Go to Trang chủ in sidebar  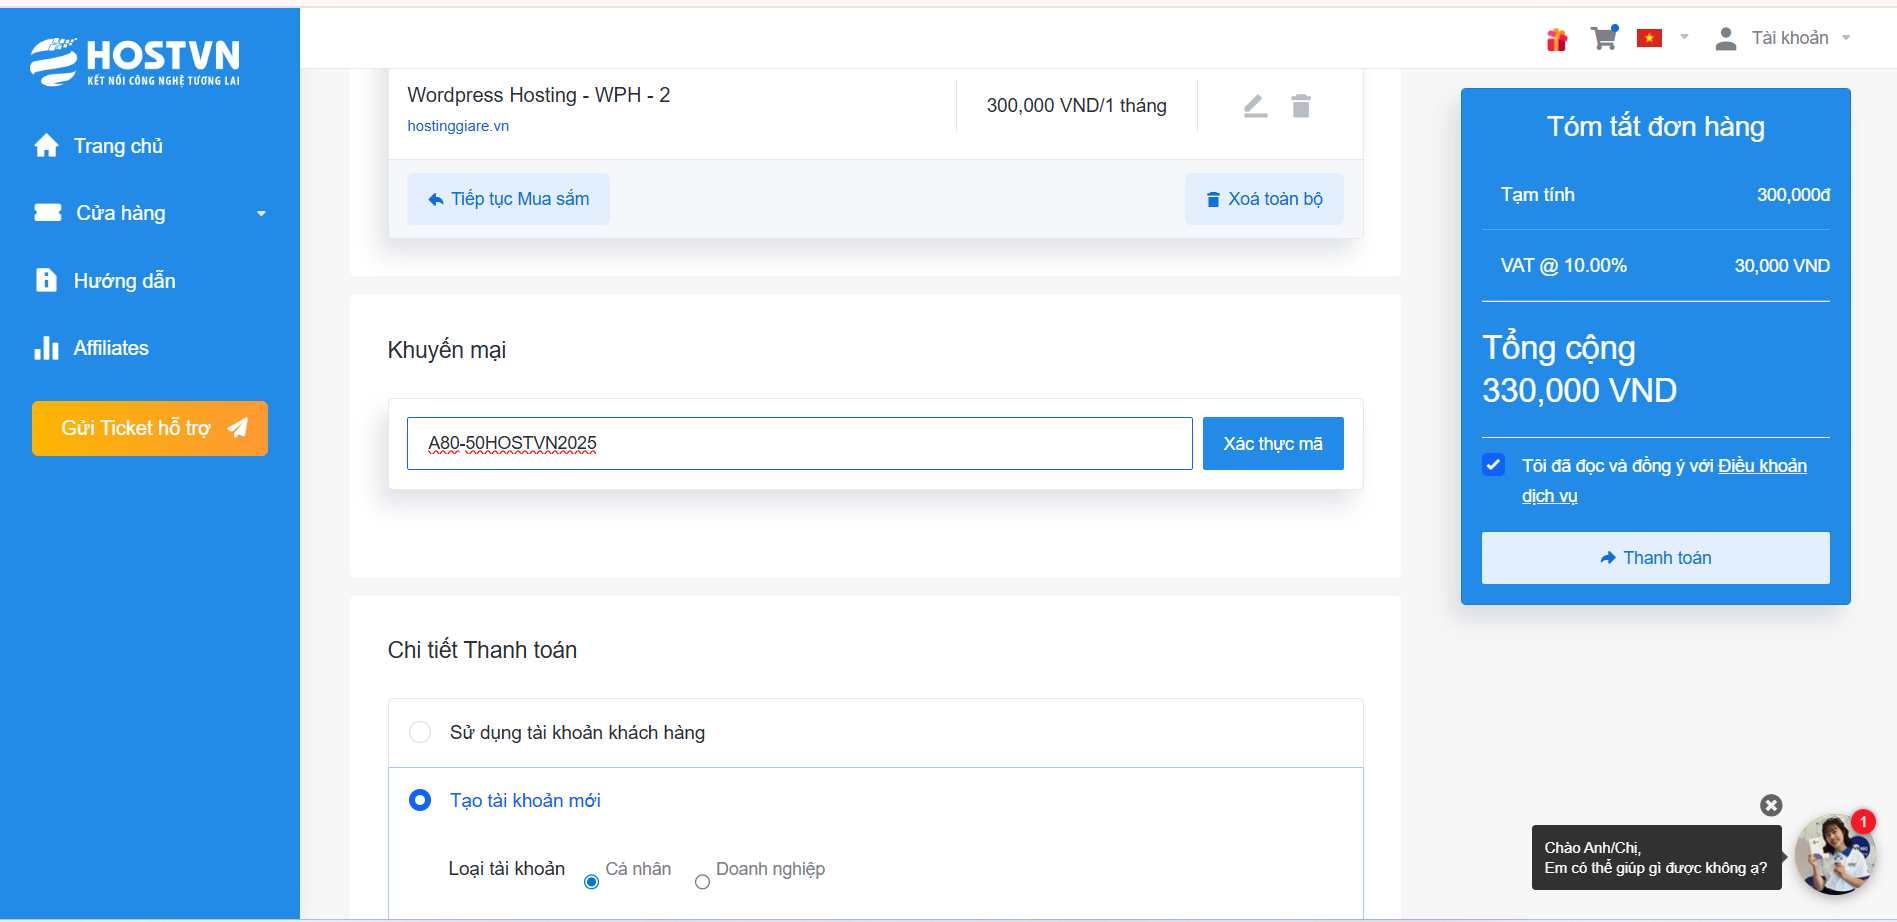point(118,146)
